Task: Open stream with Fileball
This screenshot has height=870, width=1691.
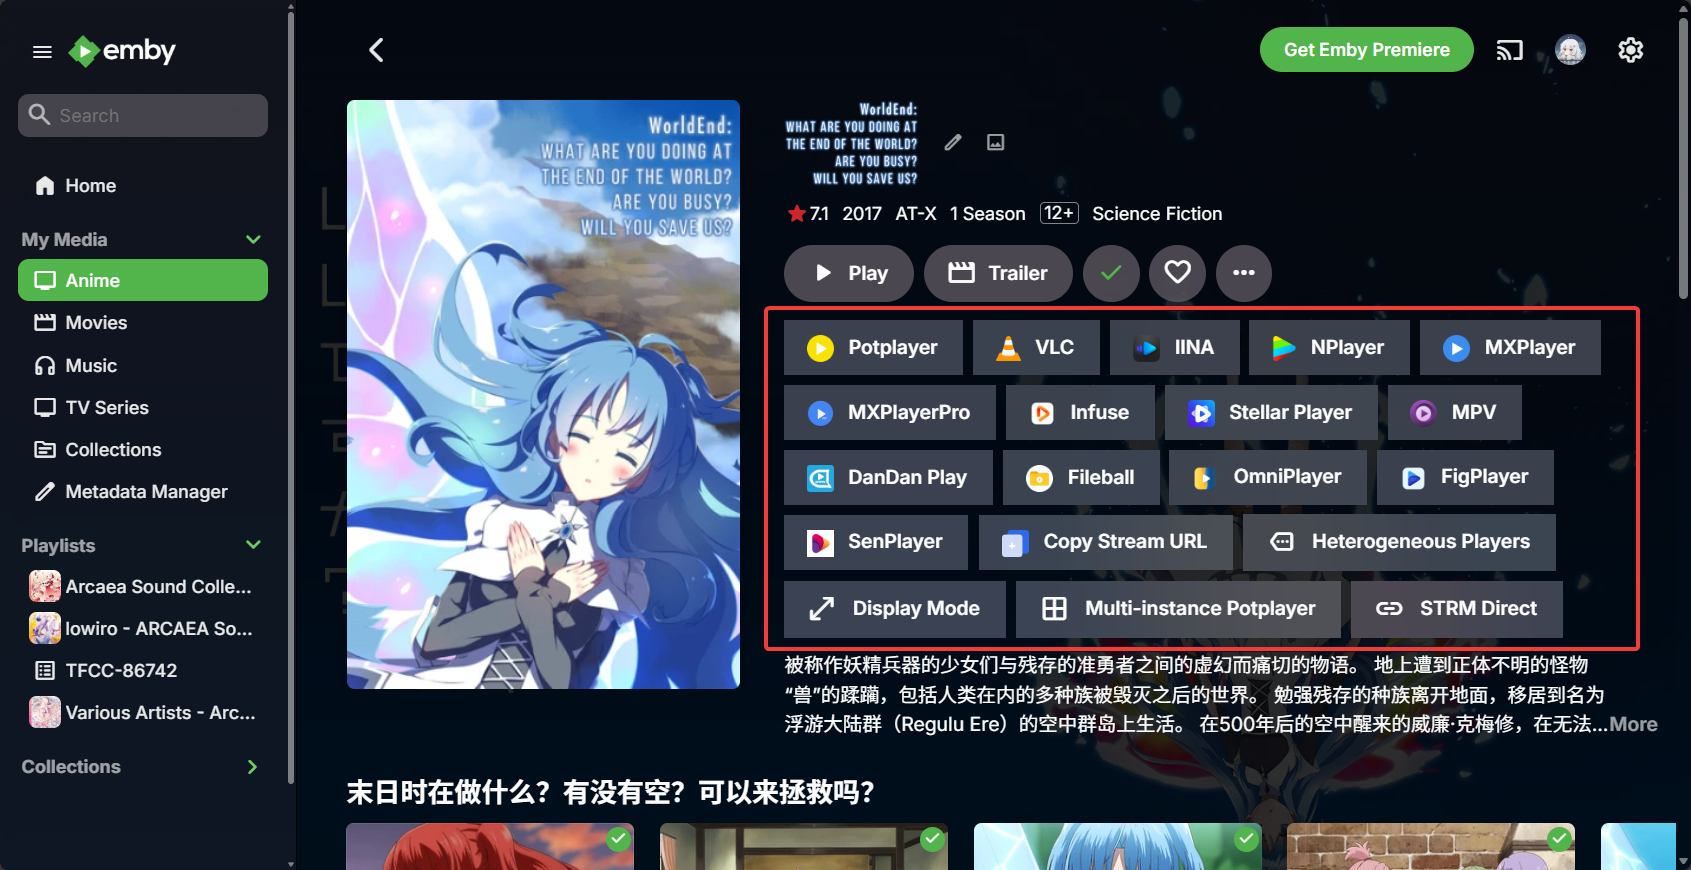Action: pos(1081,477)
